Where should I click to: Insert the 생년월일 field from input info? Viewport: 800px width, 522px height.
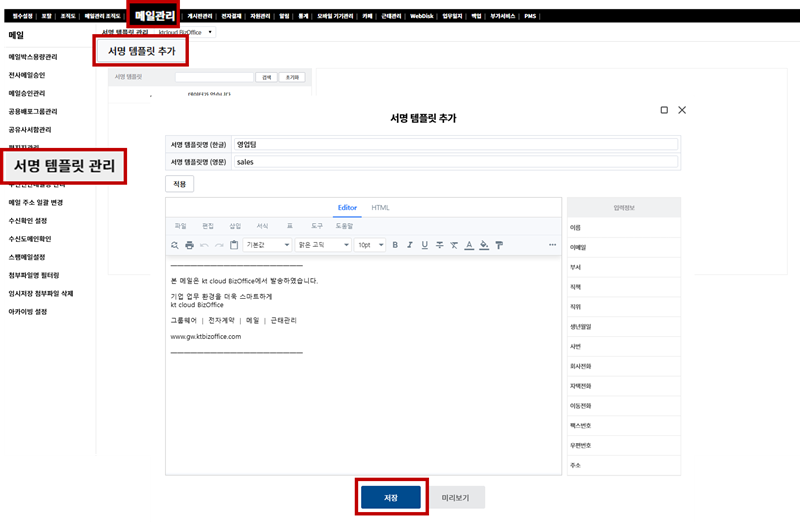tap(623, 327)
